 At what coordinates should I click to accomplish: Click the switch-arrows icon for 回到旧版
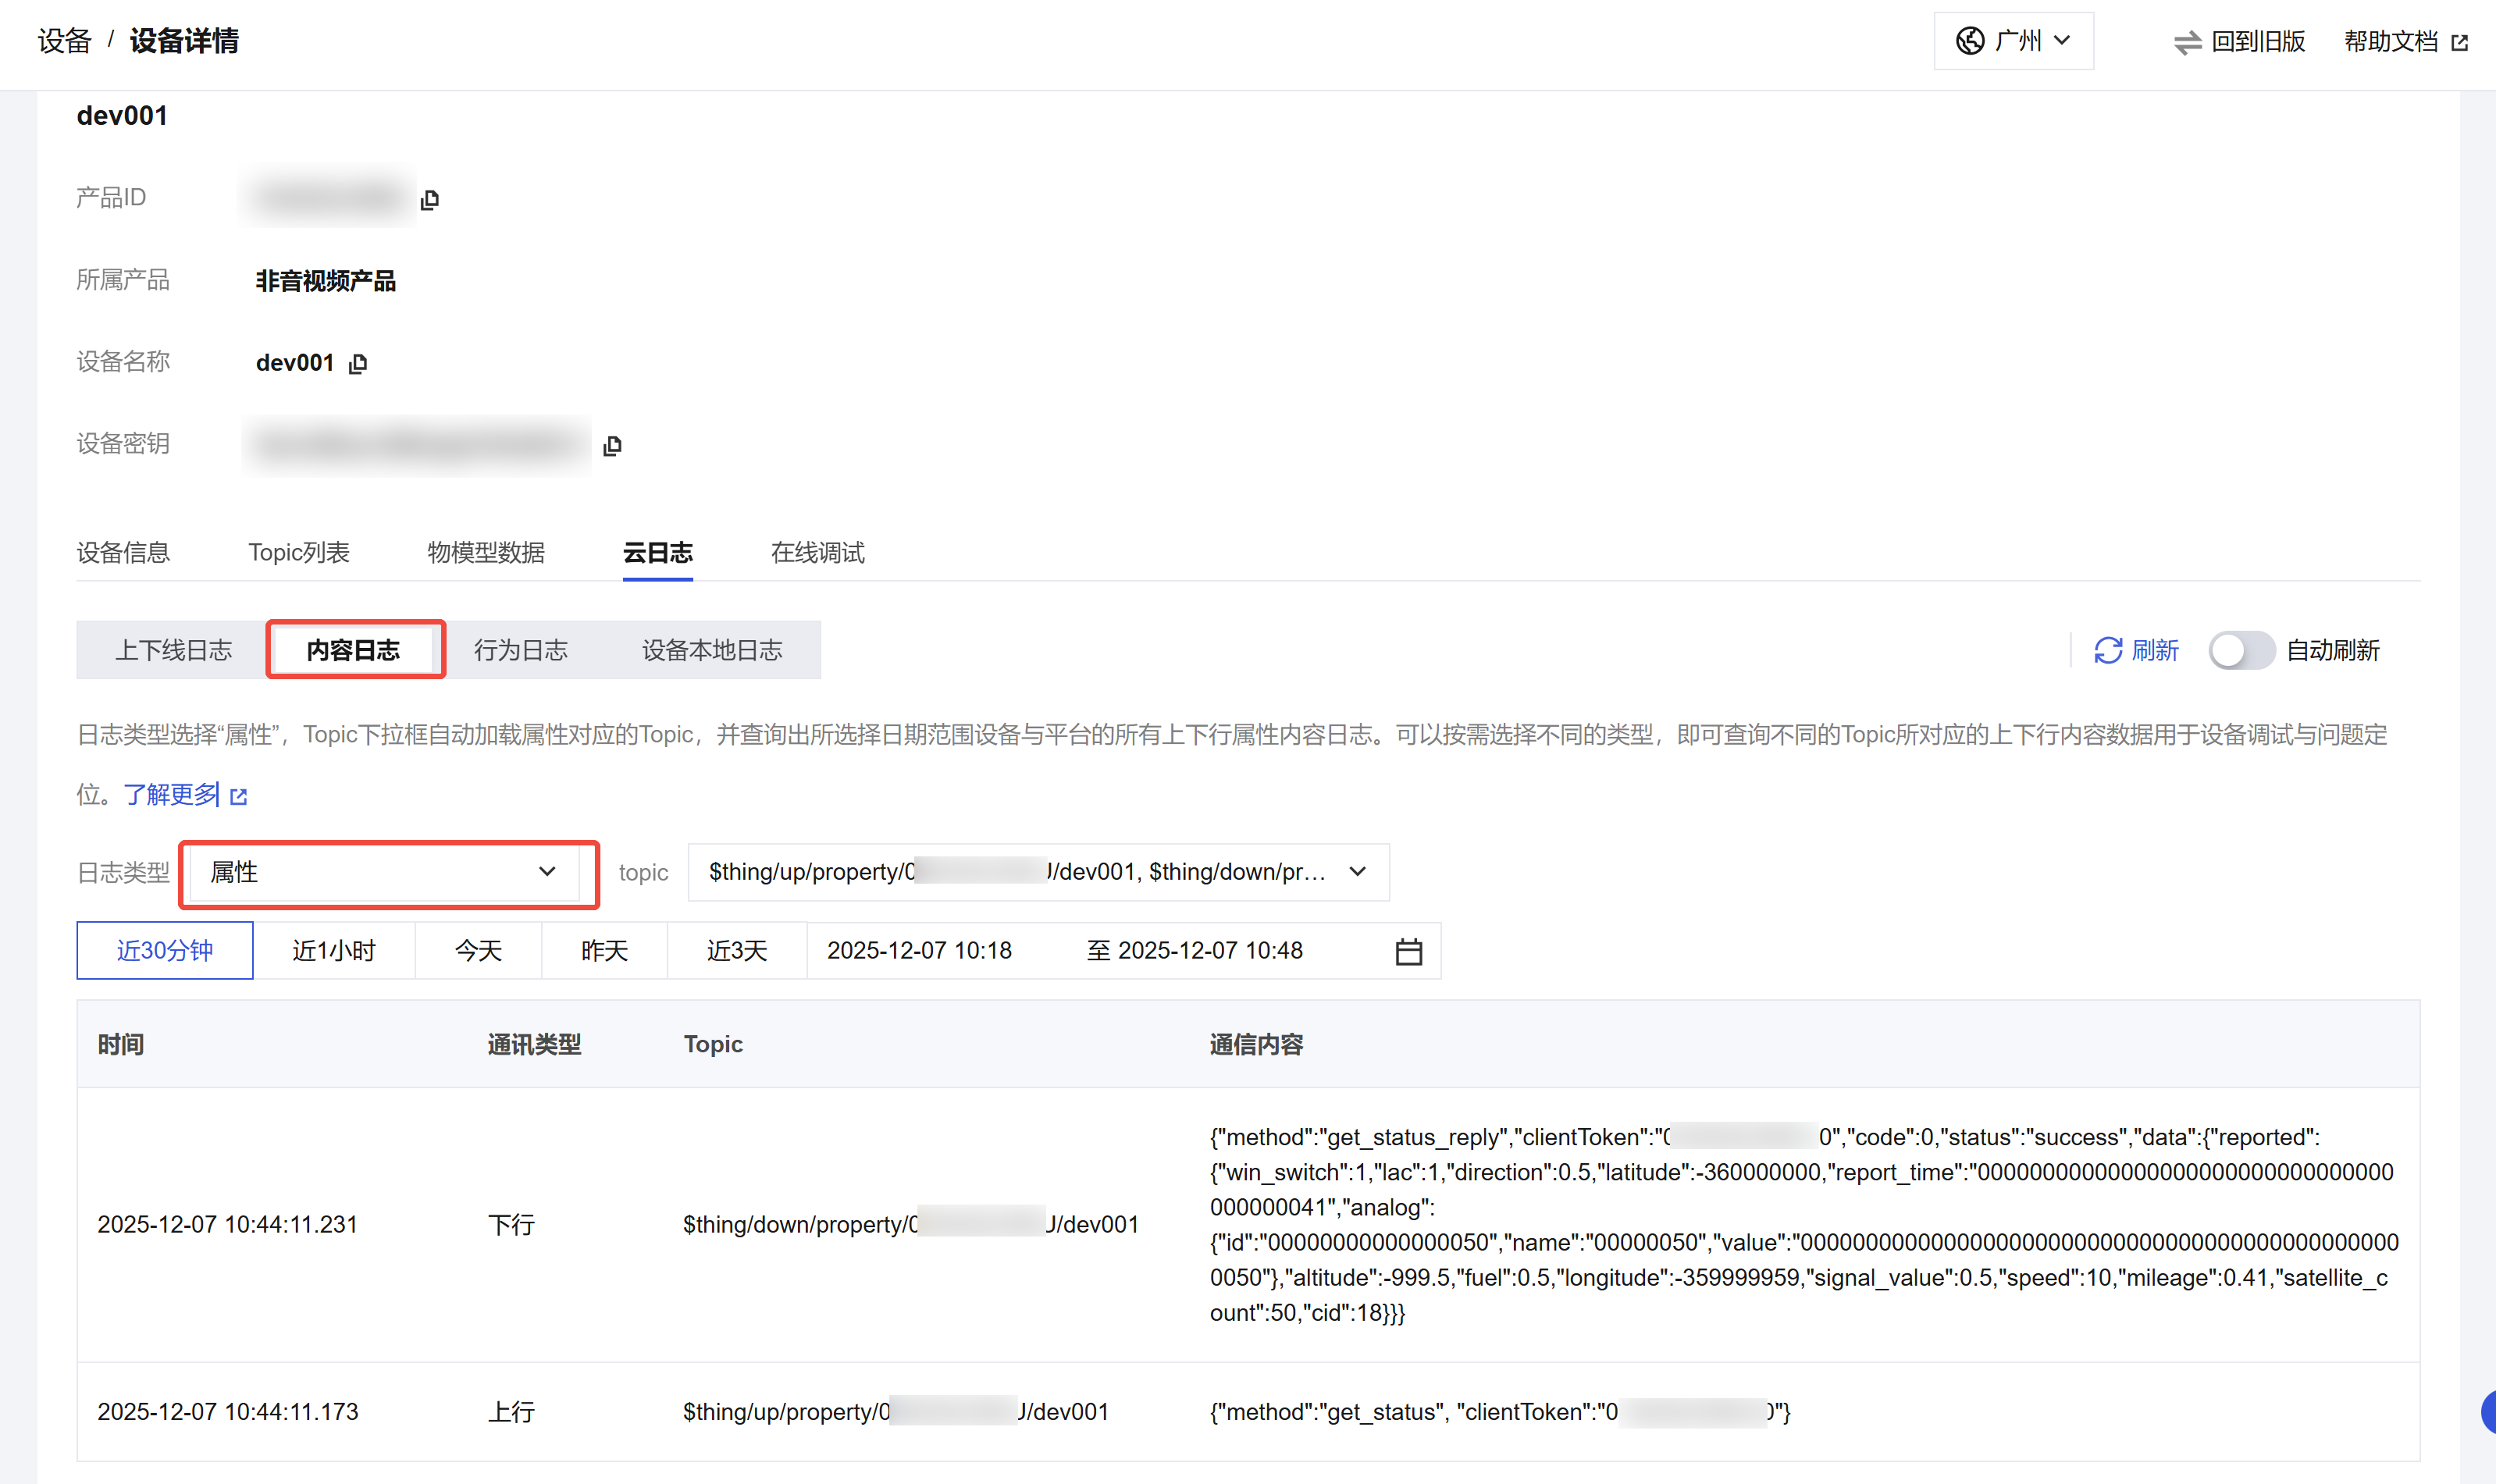pos(2187,42)
